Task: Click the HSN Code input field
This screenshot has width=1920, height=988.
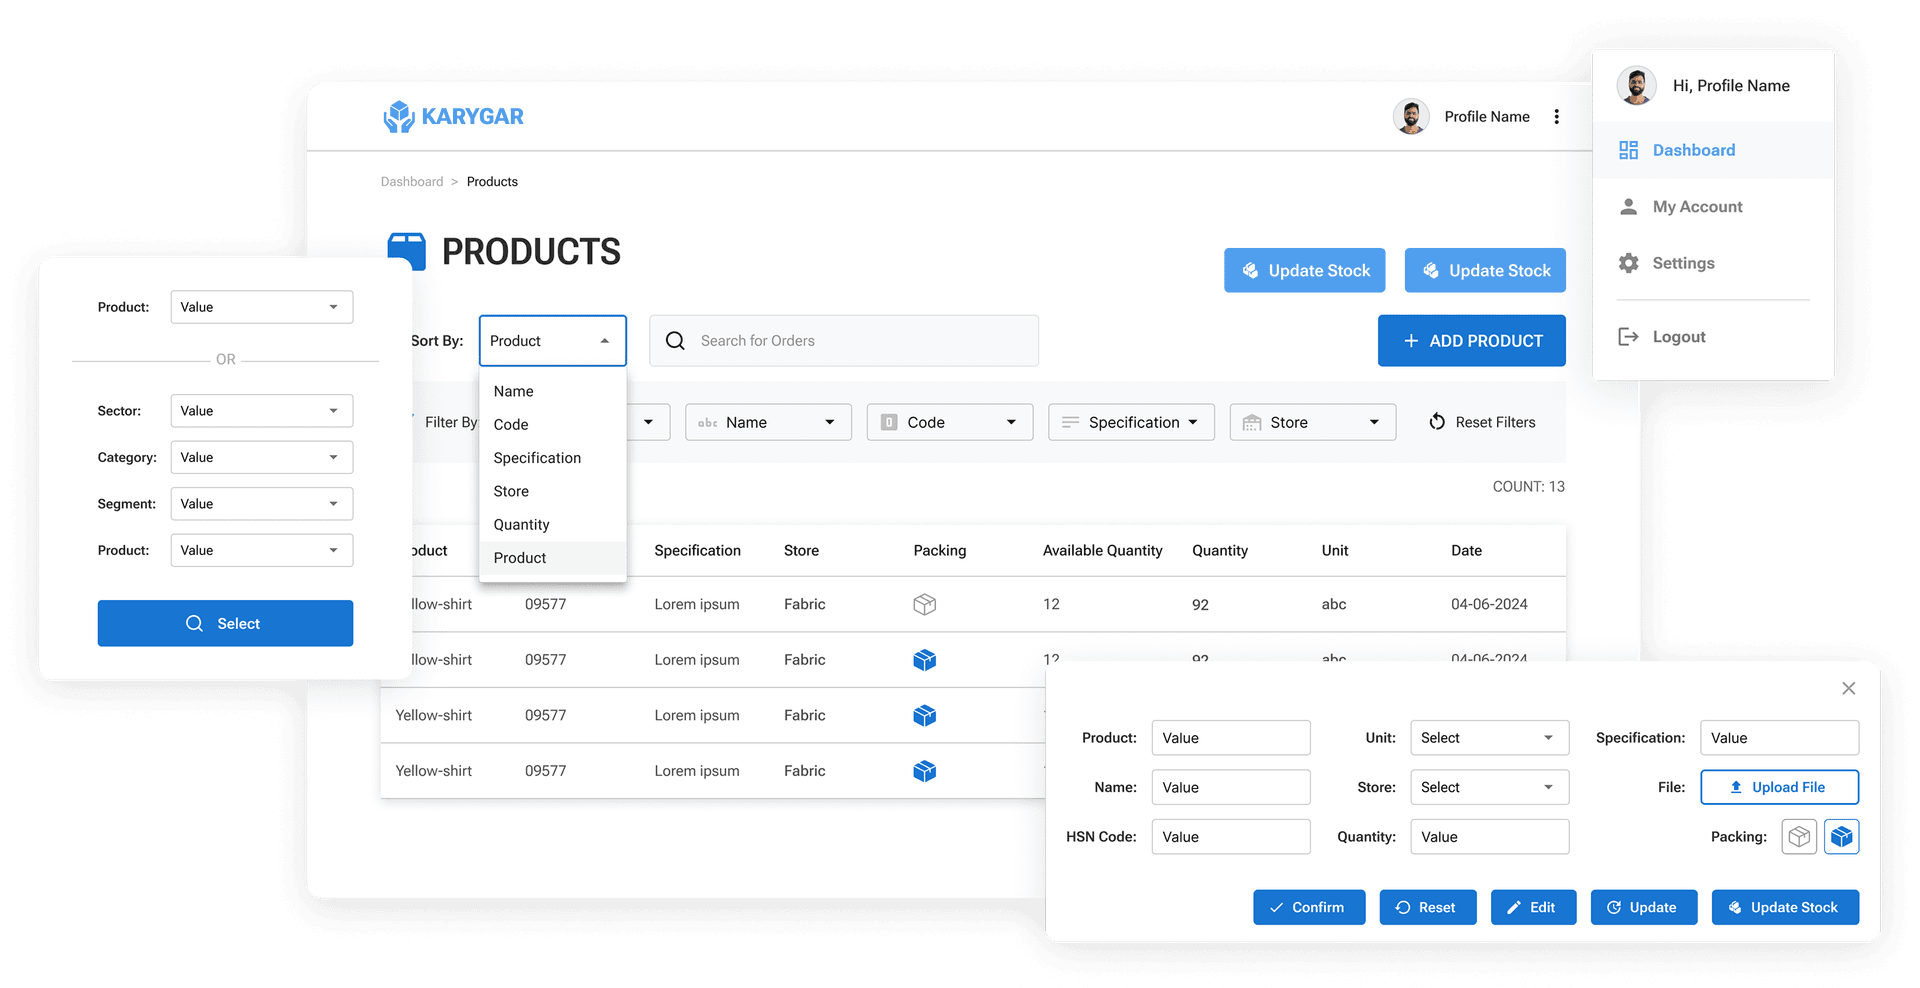Action: click(x=1230, y=837)
